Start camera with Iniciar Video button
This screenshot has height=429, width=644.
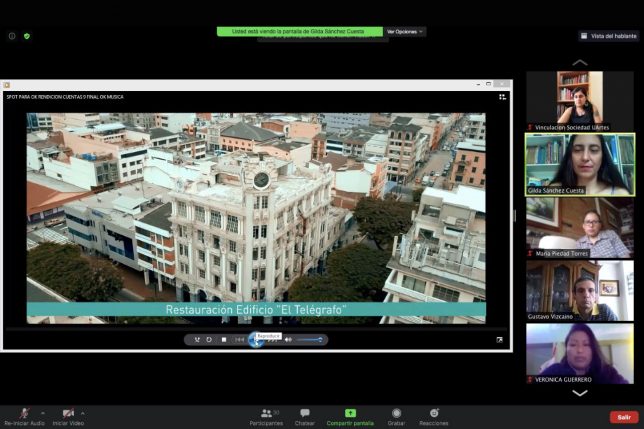coord(68,414)
